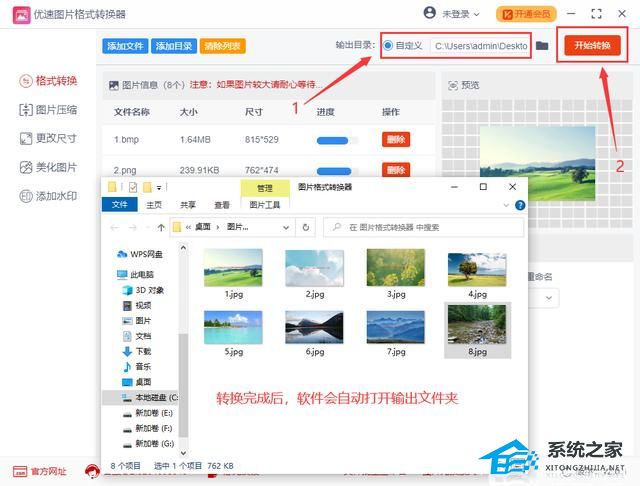Open the 主页 ribbon tab
The image size is (640, 486).
(154, 205)
